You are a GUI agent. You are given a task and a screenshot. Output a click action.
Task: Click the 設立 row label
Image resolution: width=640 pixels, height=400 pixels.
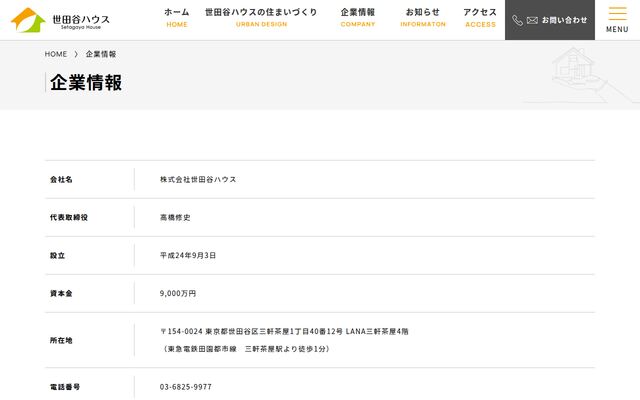[58, 256]
